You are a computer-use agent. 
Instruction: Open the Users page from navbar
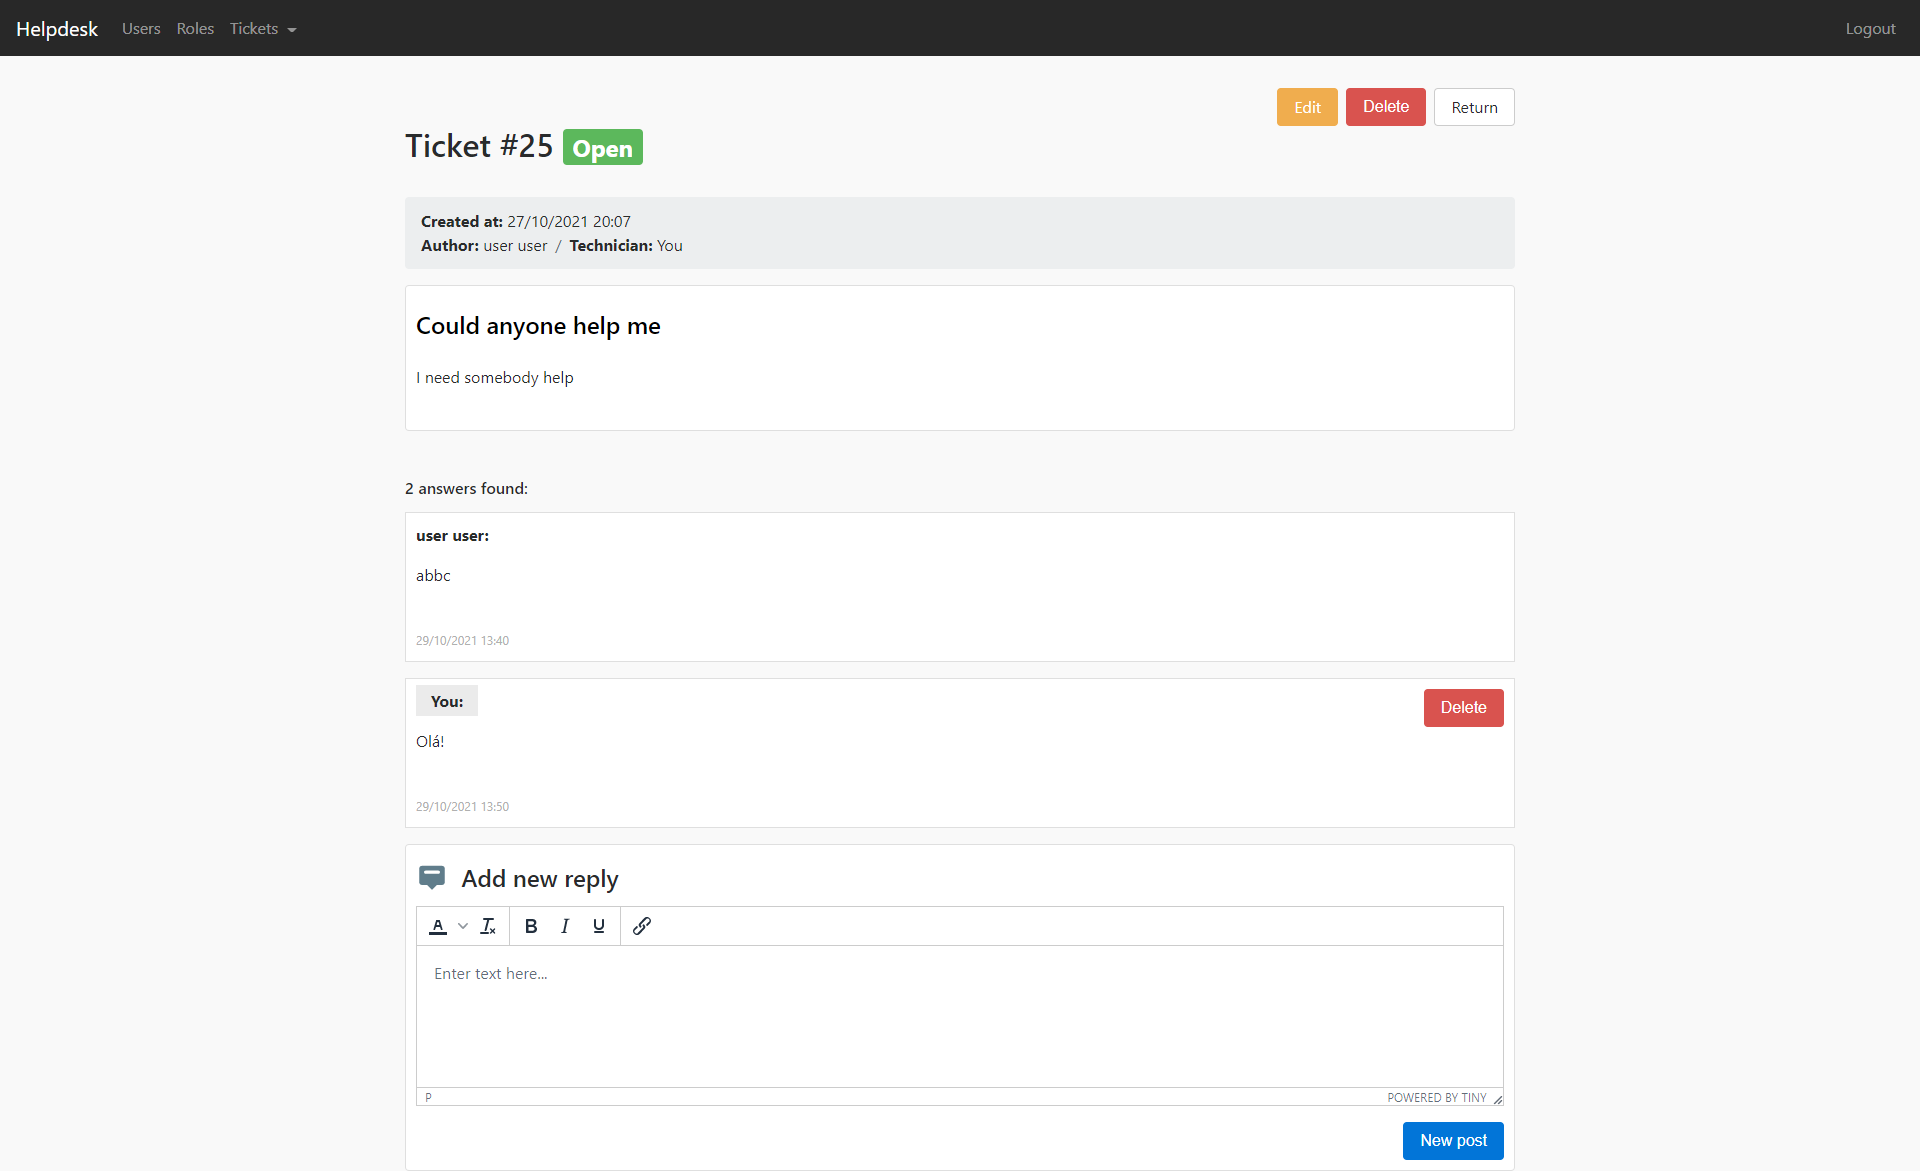click(x=141, y=29)
